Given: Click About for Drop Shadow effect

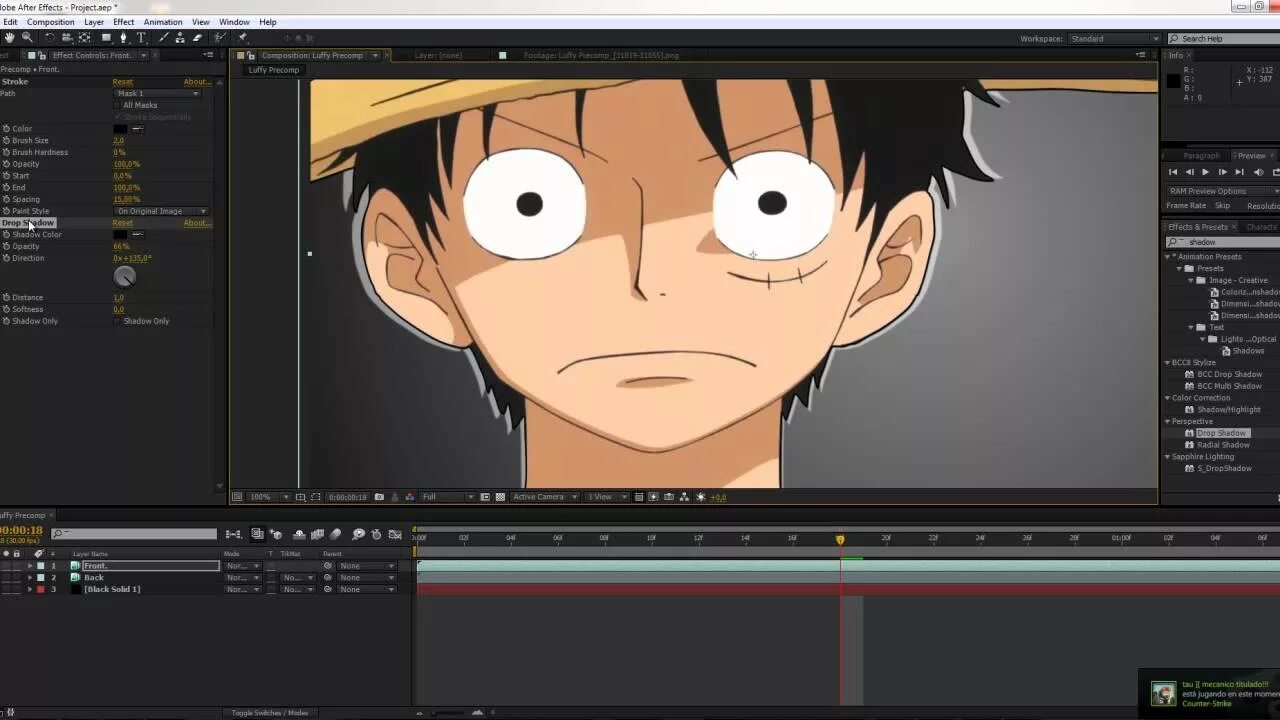Looking at the screenshot, I should click(197, 223).
